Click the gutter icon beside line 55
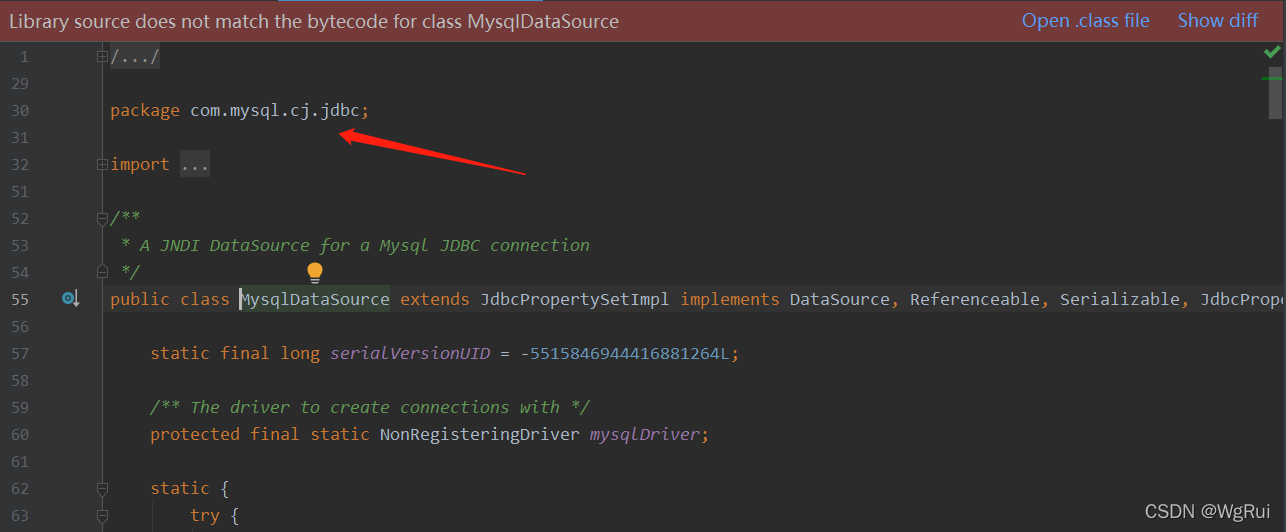 70,299
